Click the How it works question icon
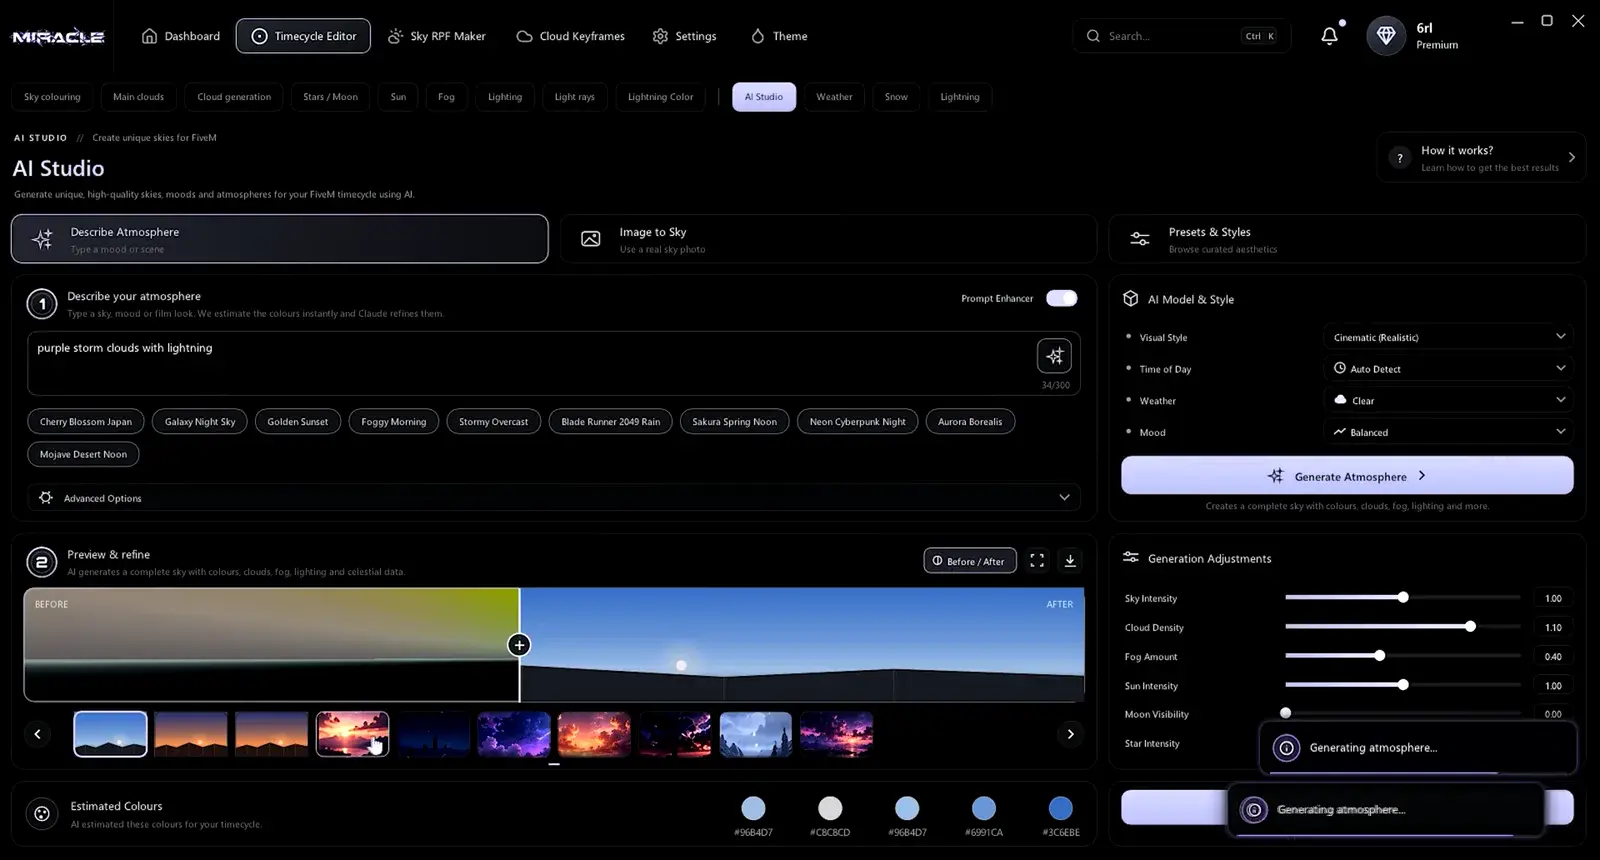1600x860 pixels. click(x=1400, y=158)
